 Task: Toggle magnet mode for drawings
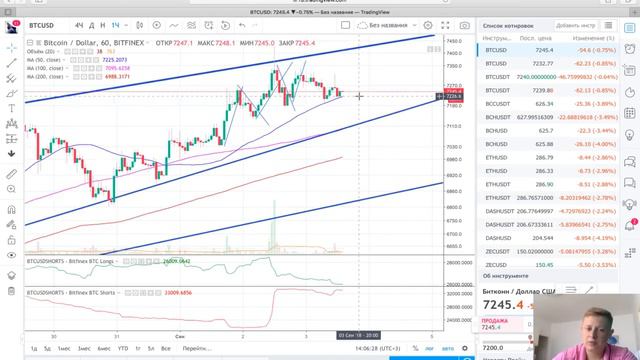click(x=11, y=210)
